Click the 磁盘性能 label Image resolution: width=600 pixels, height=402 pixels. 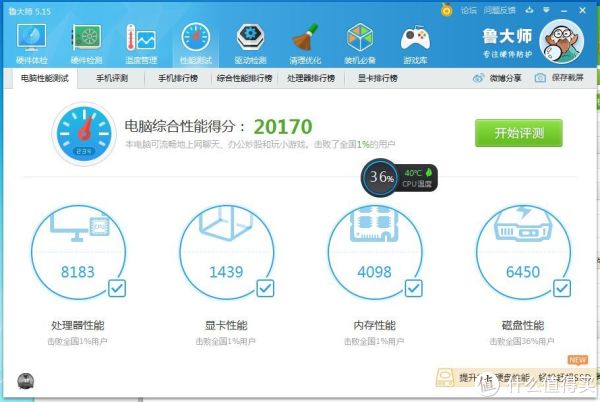(x=523, y=326)
